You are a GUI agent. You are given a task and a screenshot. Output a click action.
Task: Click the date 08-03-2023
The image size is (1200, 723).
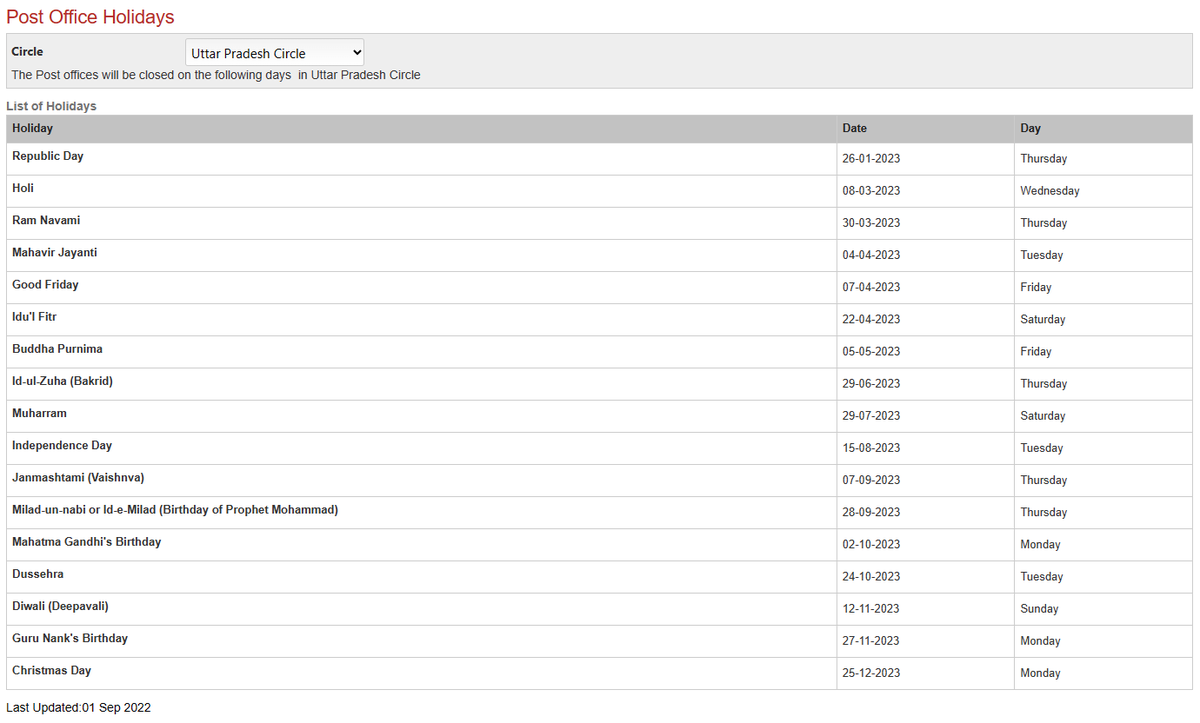[871, 191]
